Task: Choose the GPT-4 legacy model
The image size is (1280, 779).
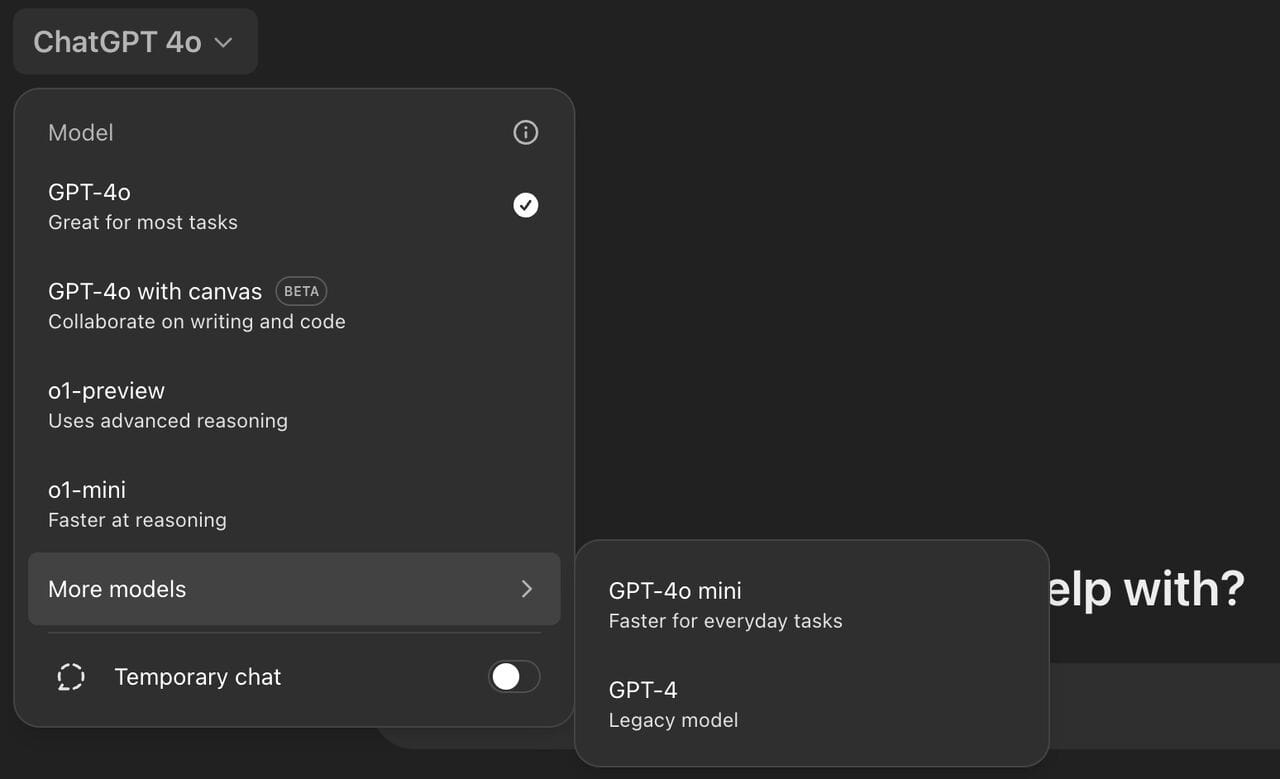Action: [x=811, y=704]
